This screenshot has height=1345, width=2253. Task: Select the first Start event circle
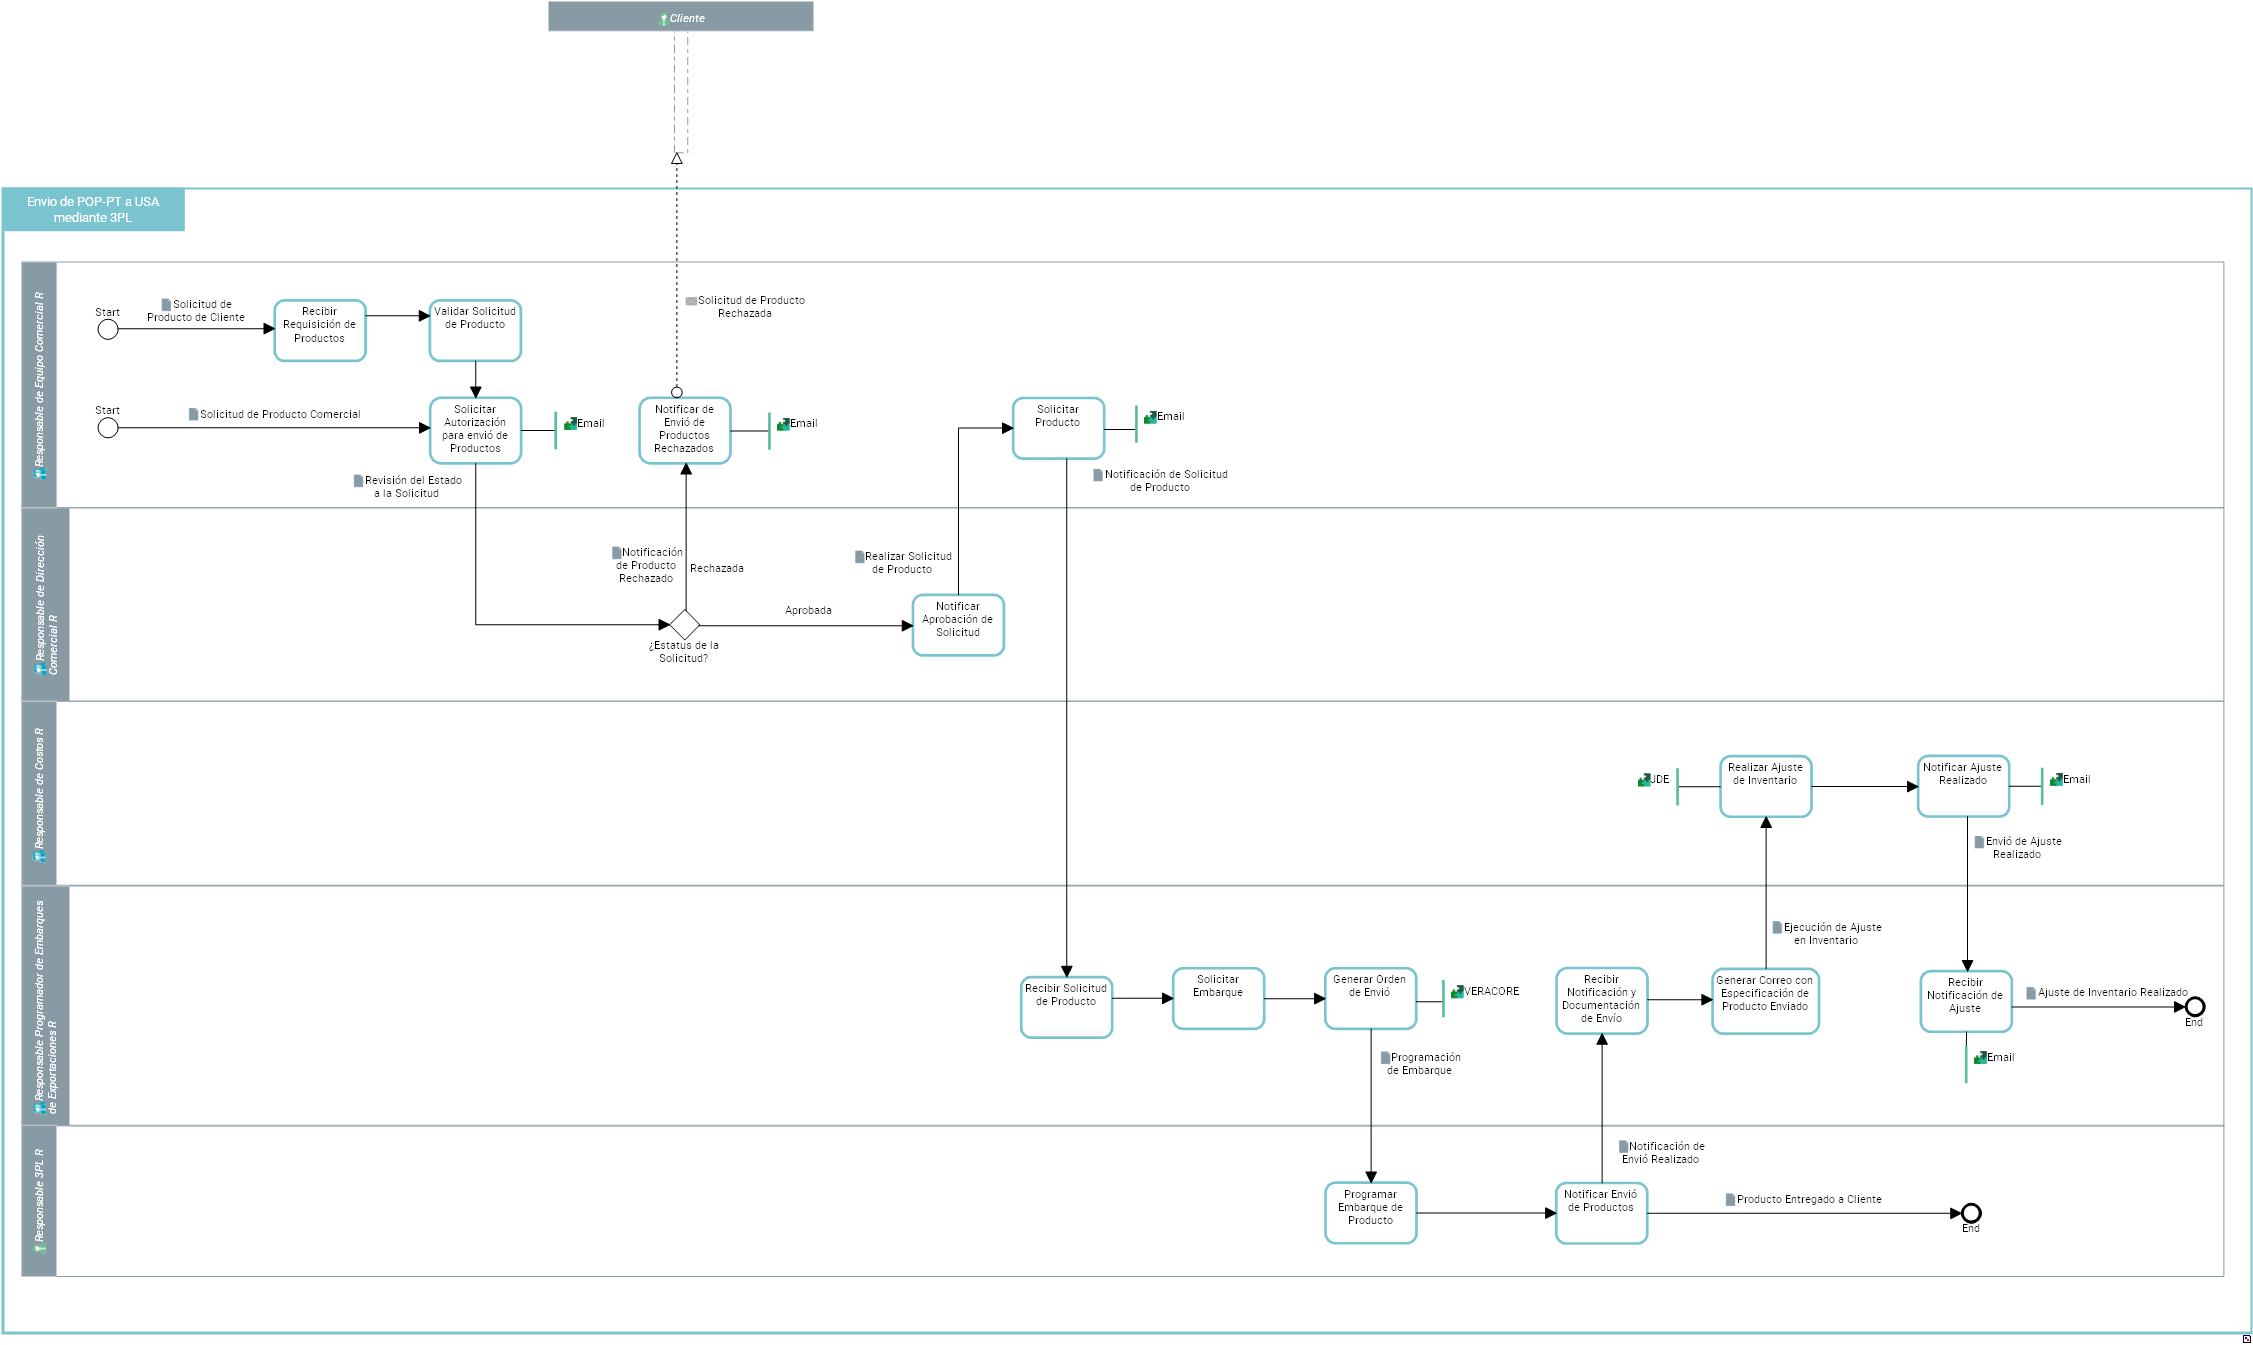coord(108,329)
